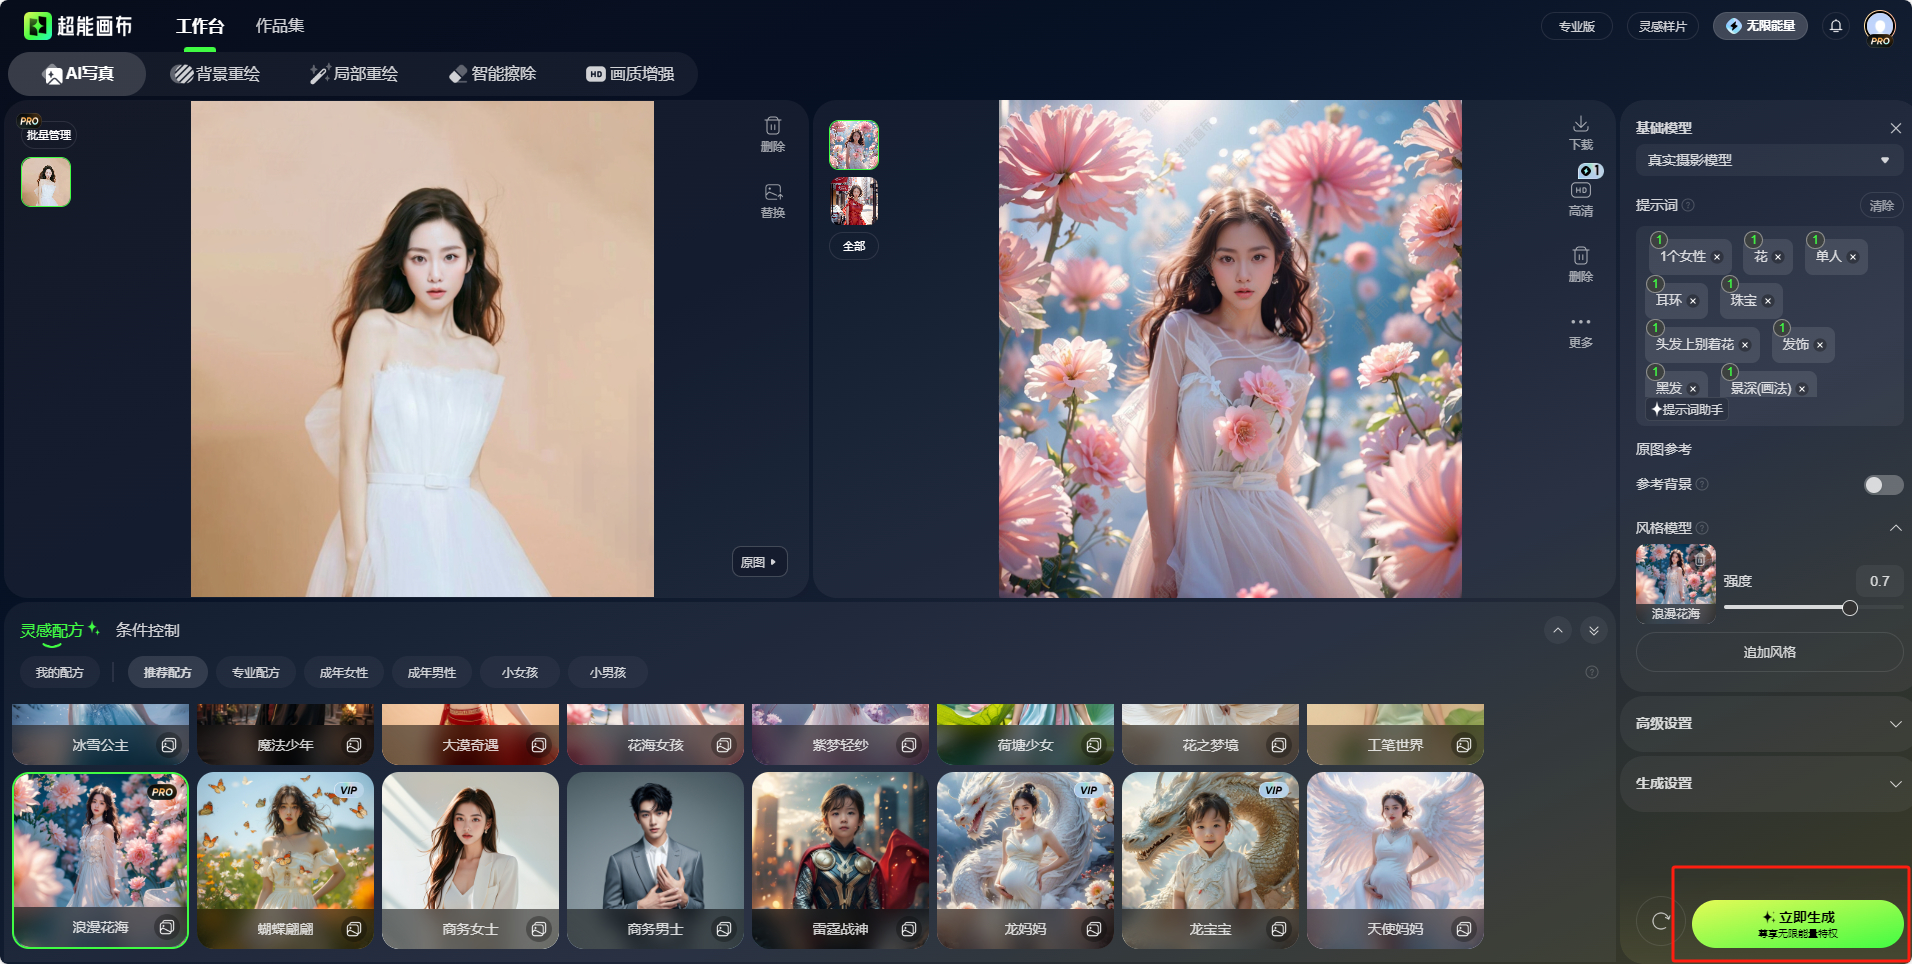Viewport: 1912px width, 964px height.
Task: Switch to the 背景重绘 tab
Action: [x=215, y=74]
